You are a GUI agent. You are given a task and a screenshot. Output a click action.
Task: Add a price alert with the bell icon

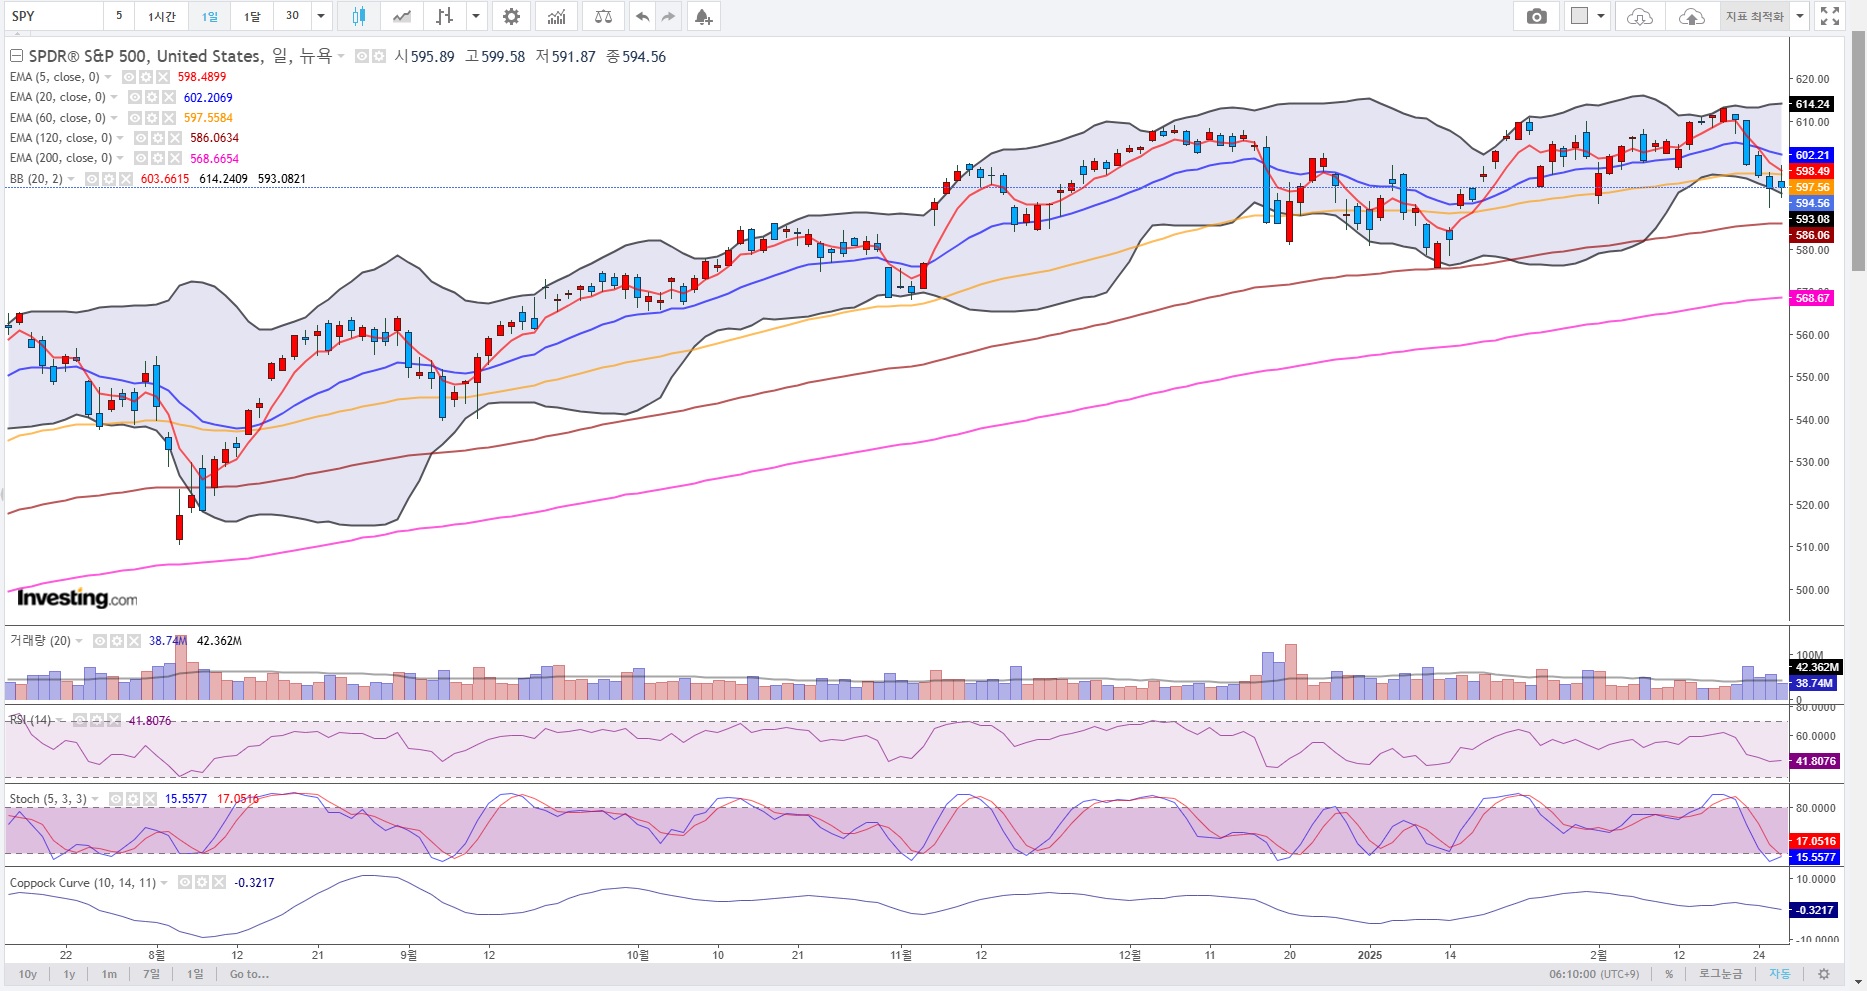(703, 16)
